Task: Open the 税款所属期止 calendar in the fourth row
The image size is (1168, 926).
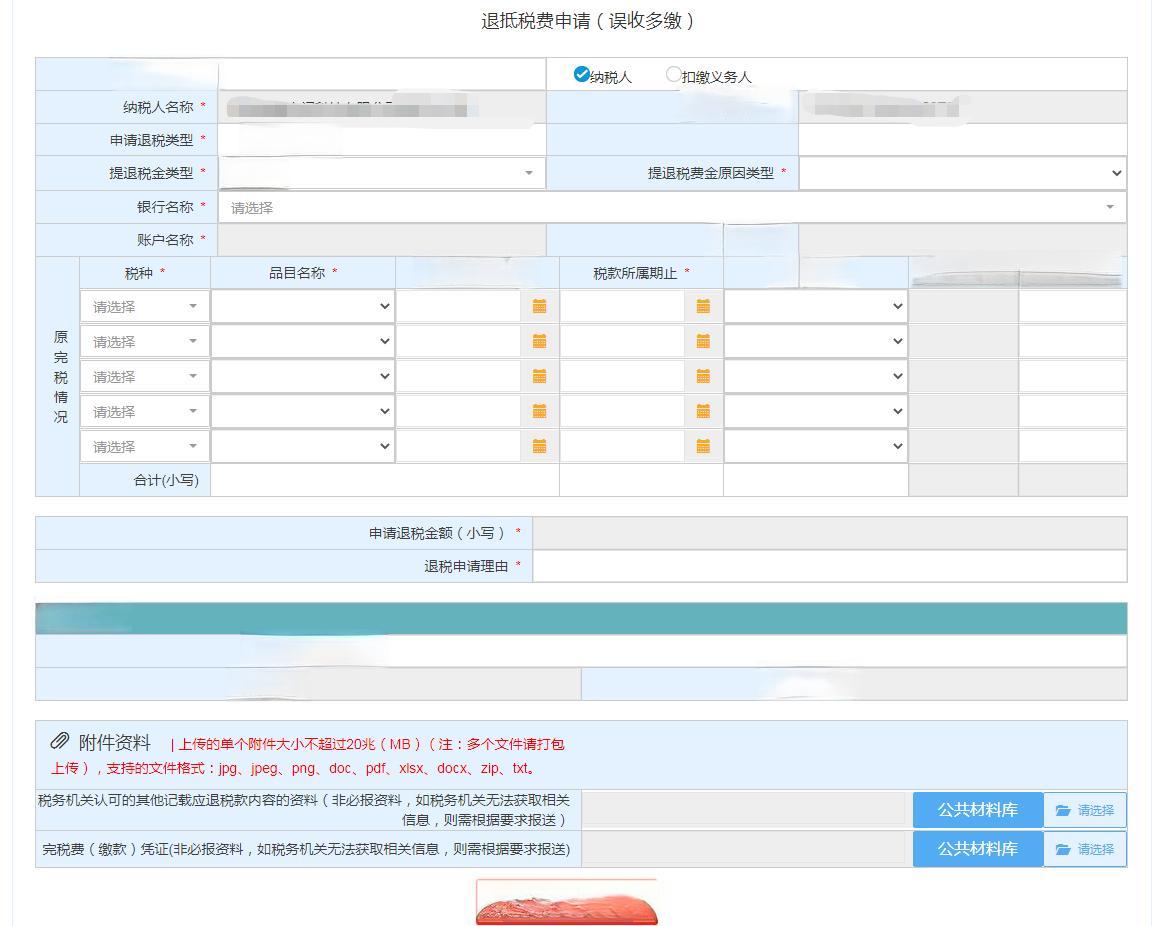Action: (x=703, y=411)
